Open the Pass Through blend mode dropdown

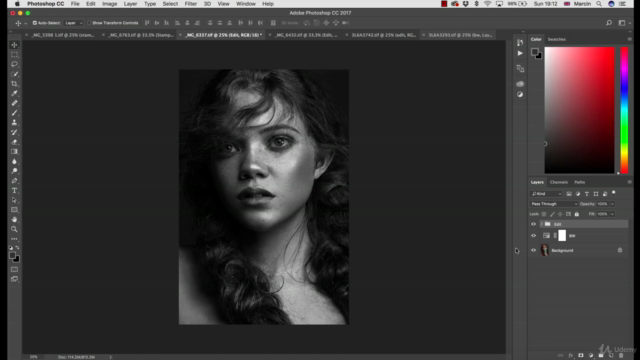554,204
